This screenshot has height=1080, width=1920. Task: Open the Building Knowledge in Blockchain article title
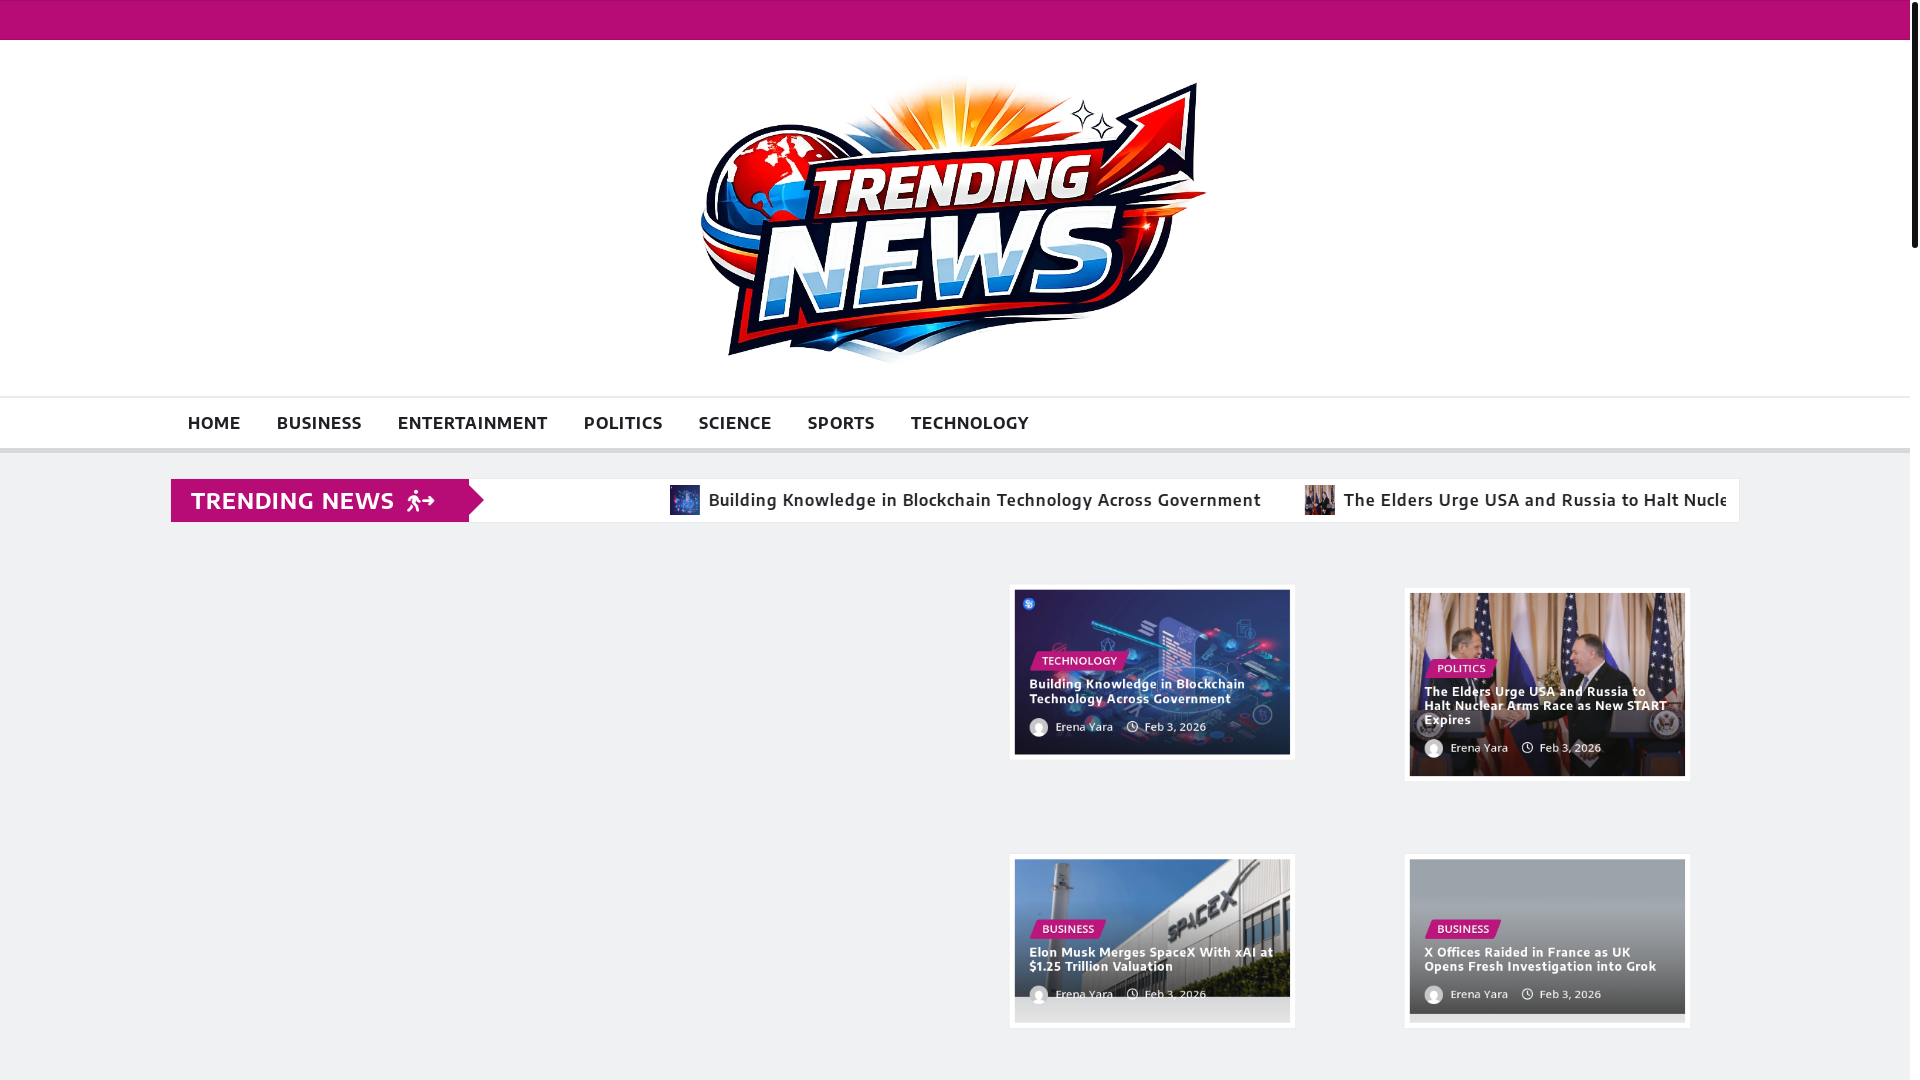(x=1137, y=691)
